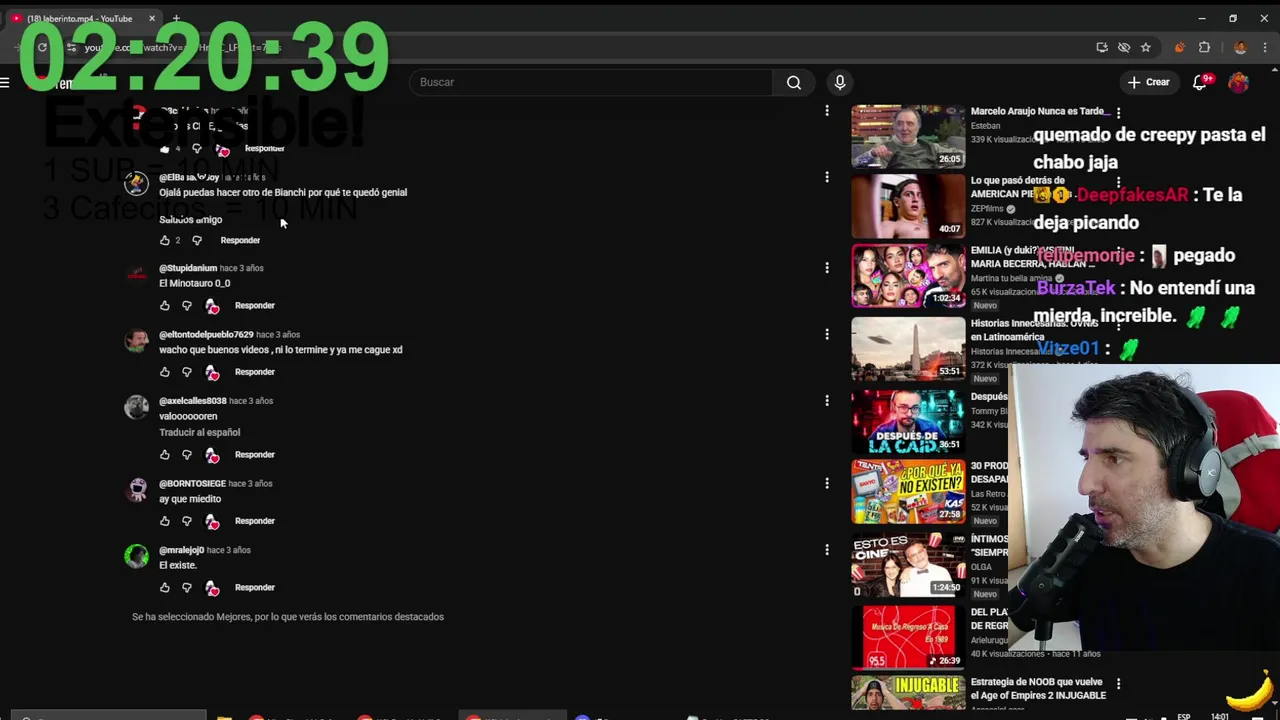Open options for Marcelo Araujo suggested video

coord(1118,113)
